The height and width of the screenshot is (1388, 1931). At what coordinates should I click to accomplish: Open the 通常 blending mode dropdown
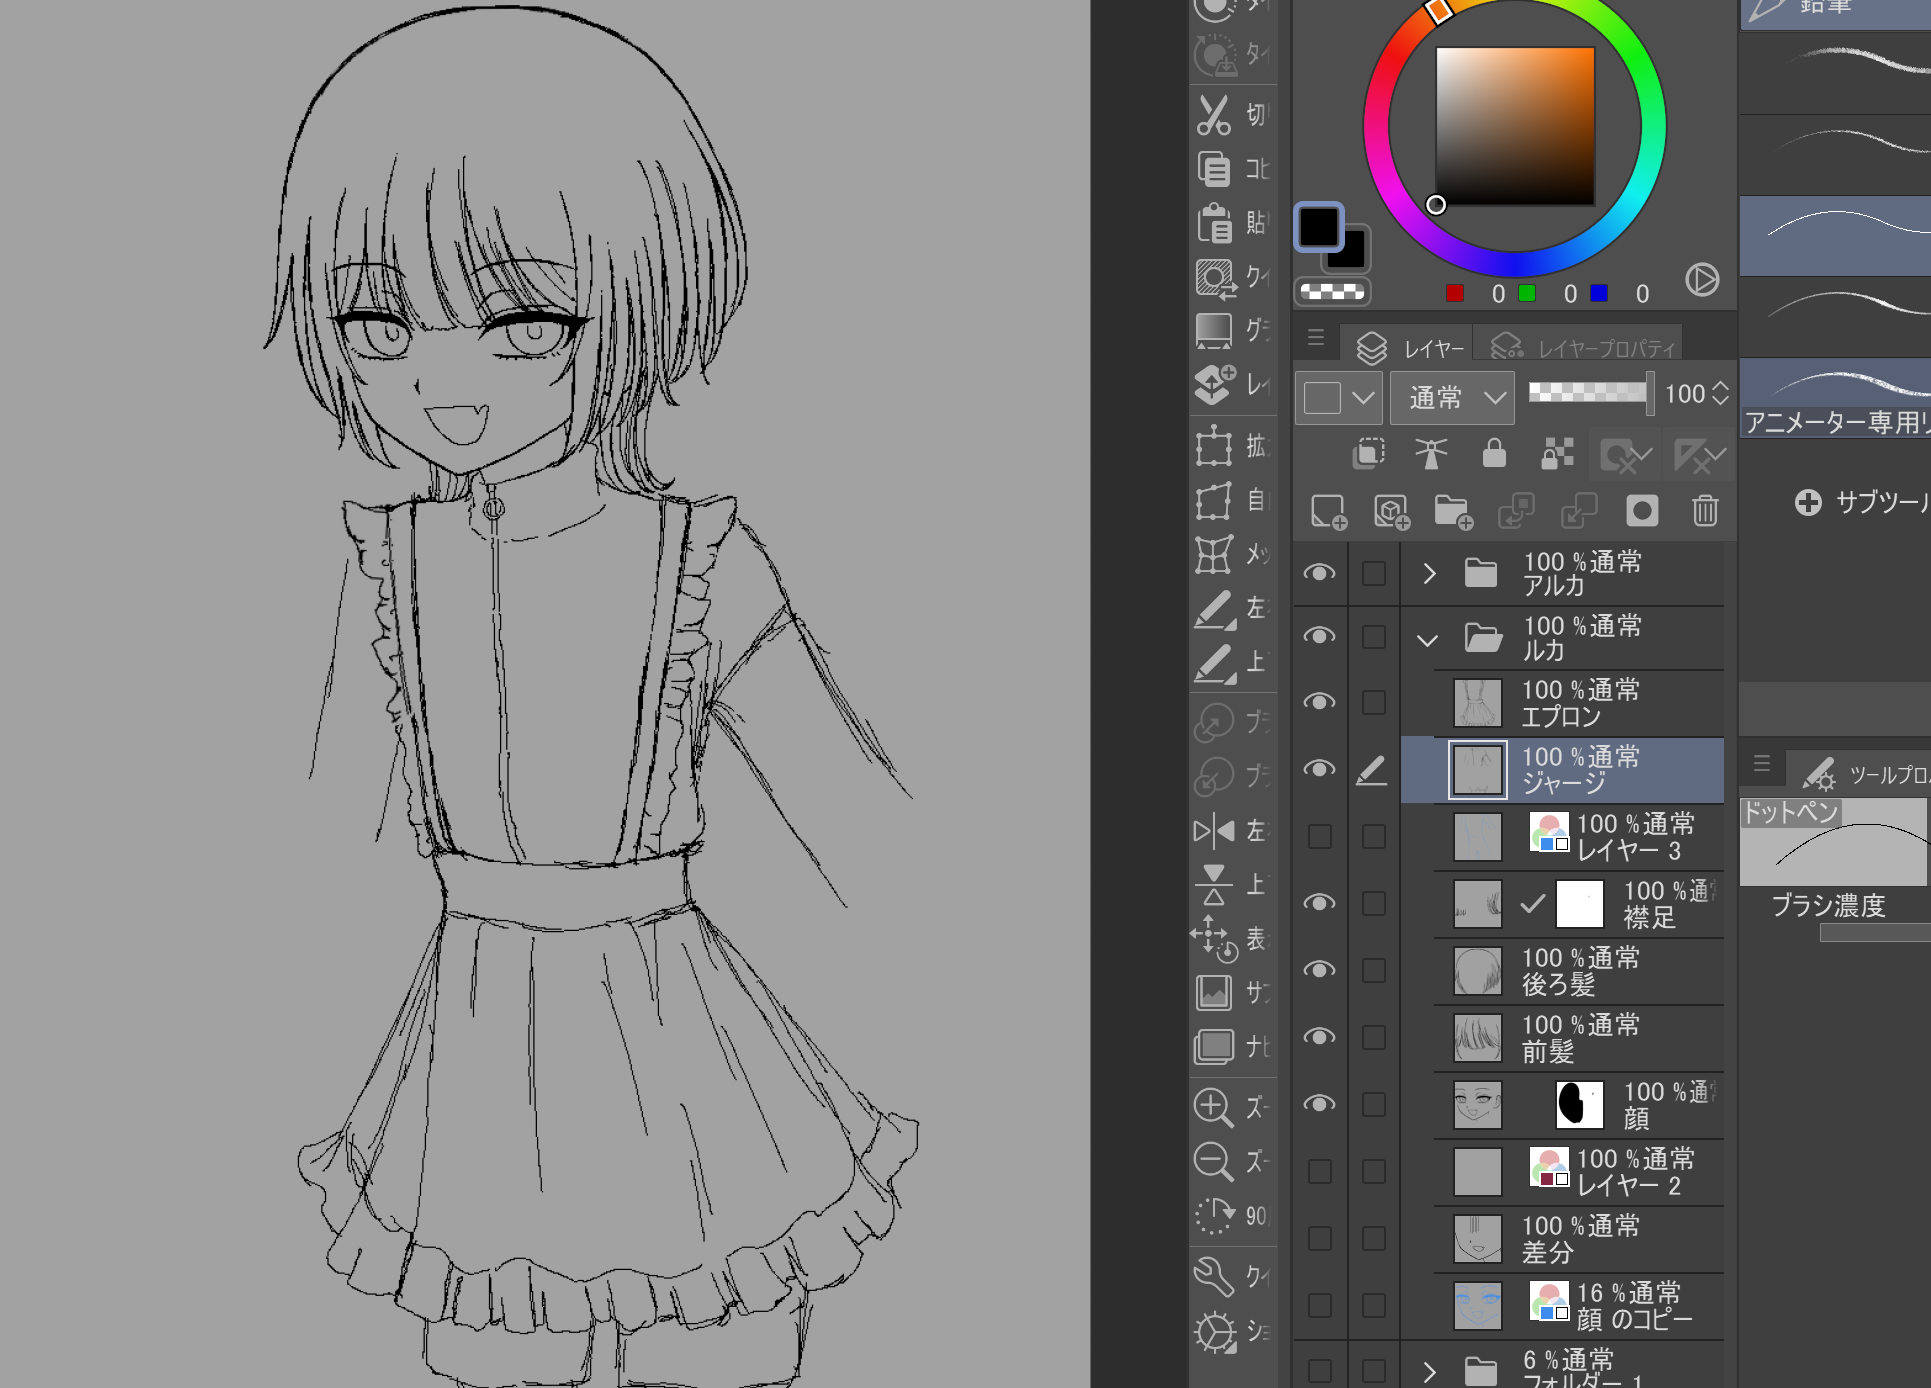click(1452, 397)
